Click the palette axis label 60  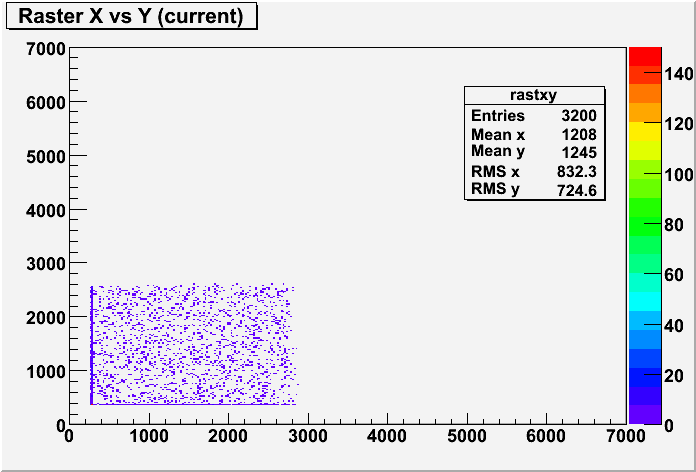pyautogui.click(x=675, y=275)
